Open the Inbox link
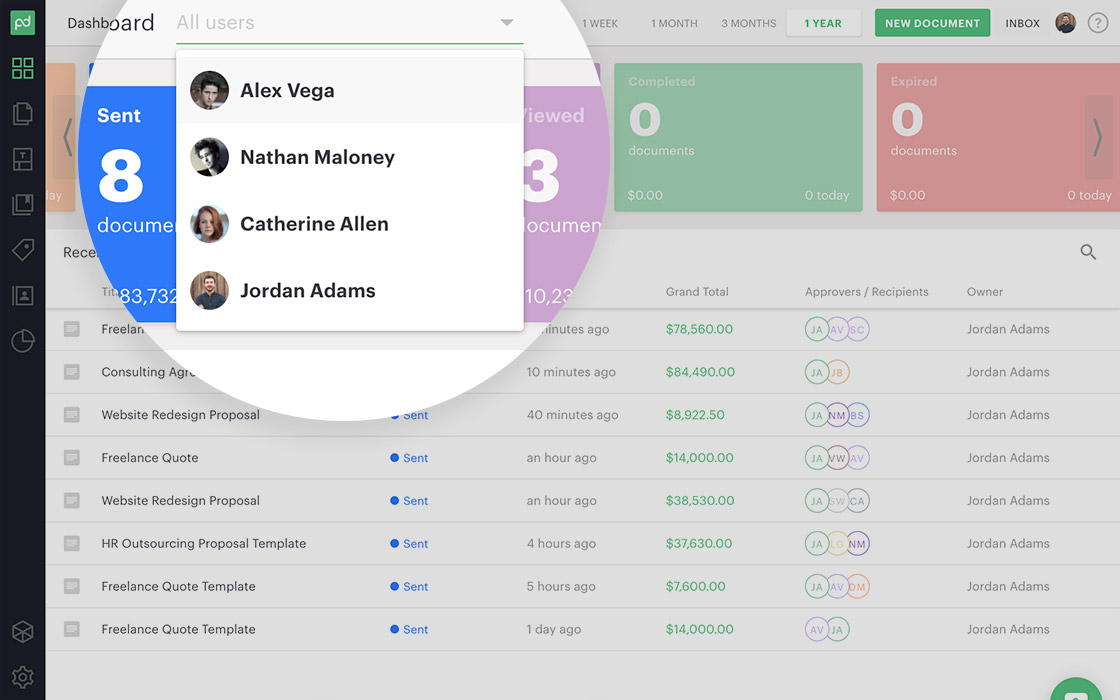1120x700 pixels. (x=1022, y=24)
